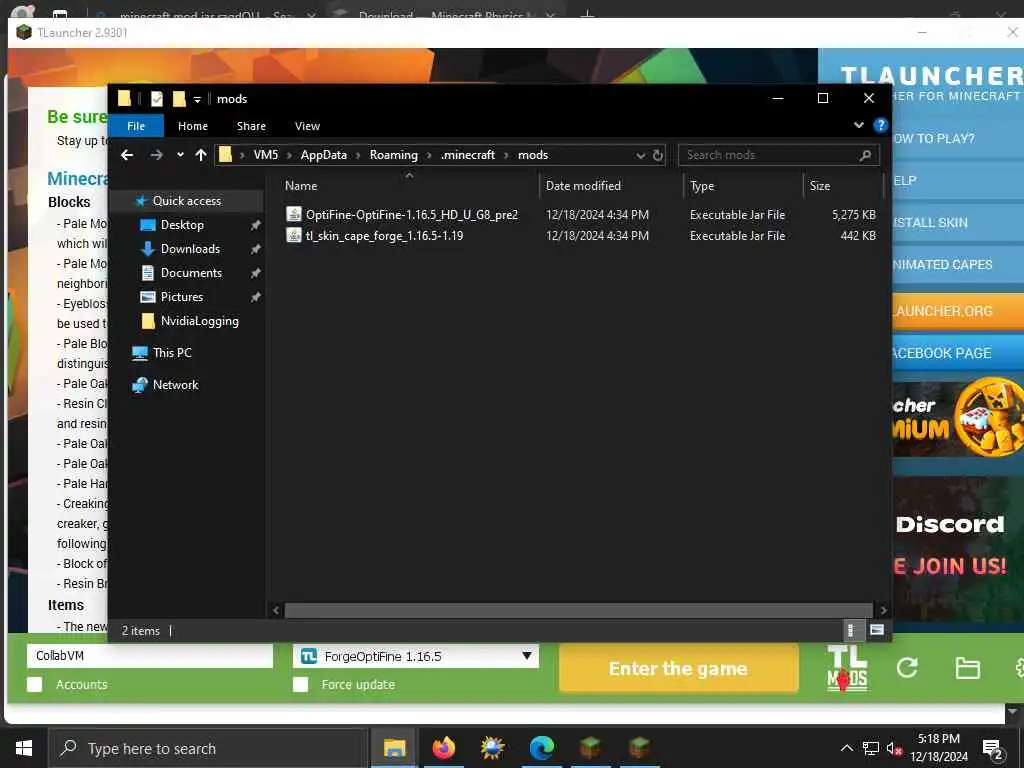Screen dimensions: 1024x768
Task: Expand the Explorer ribbon chevron
Action: pyautogui.click(x=859, y=125)
